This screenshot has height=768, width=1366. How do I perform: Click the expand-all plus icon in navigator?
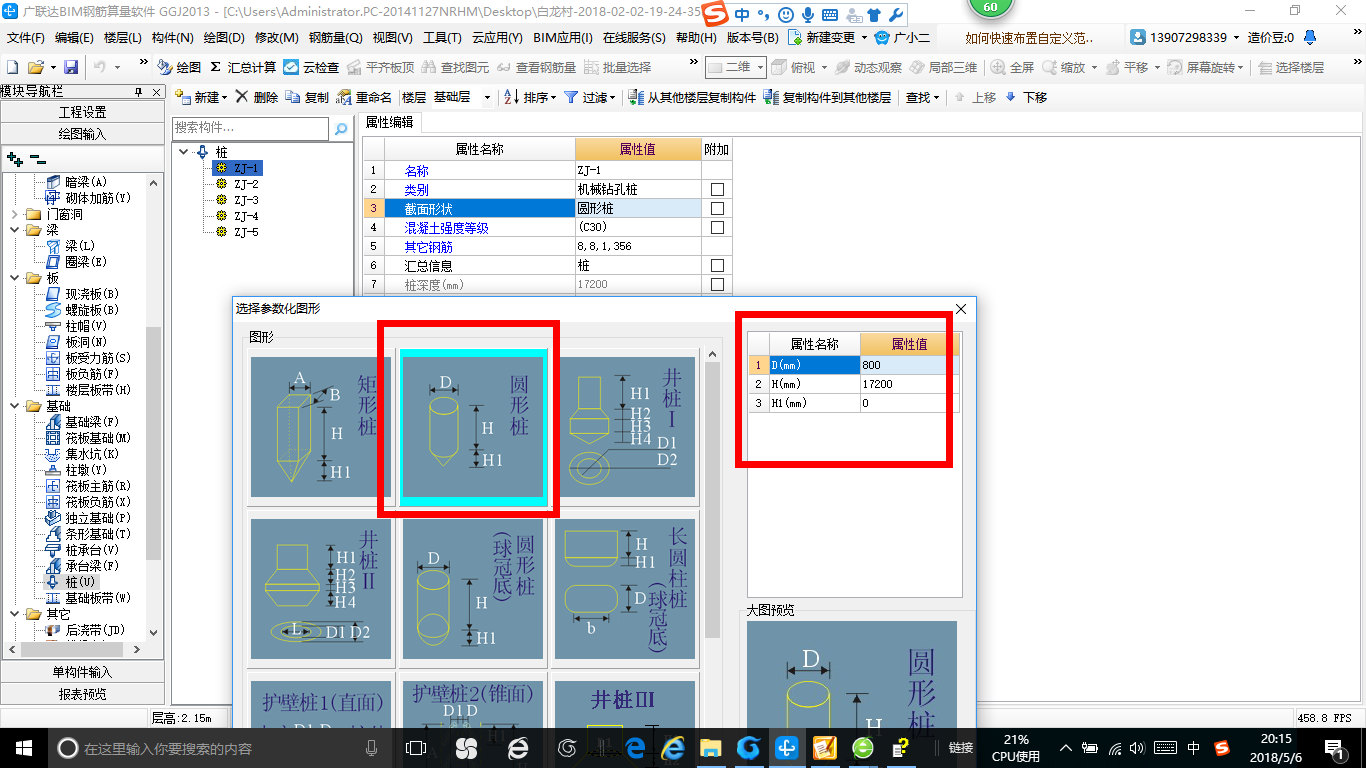click(x=14, y=158)
